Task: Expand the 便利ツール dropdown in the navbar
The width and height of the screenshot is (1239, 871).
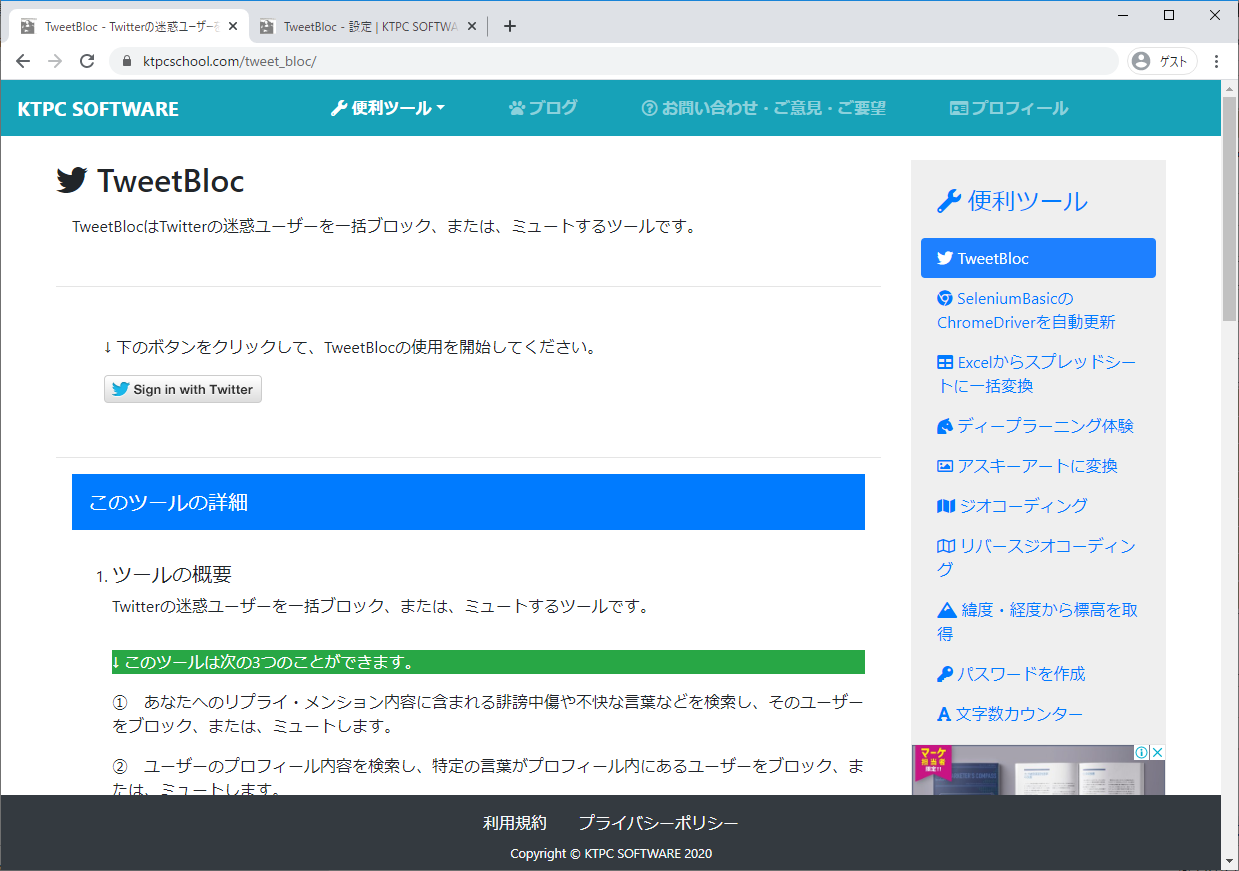Action: [x=388, y=107]
